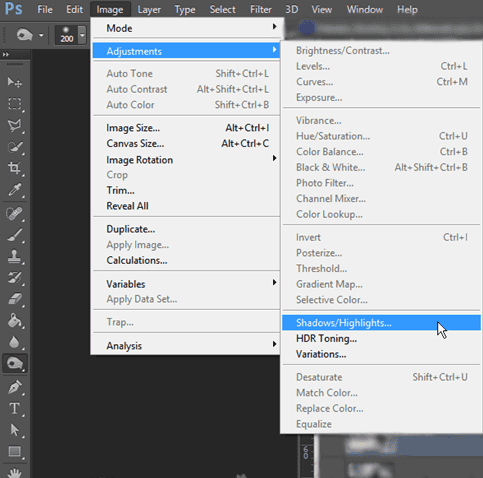This screenshot has height=478, width=483.
Task: Select the Crop tool in toolbar
Action: click(14, 168)
